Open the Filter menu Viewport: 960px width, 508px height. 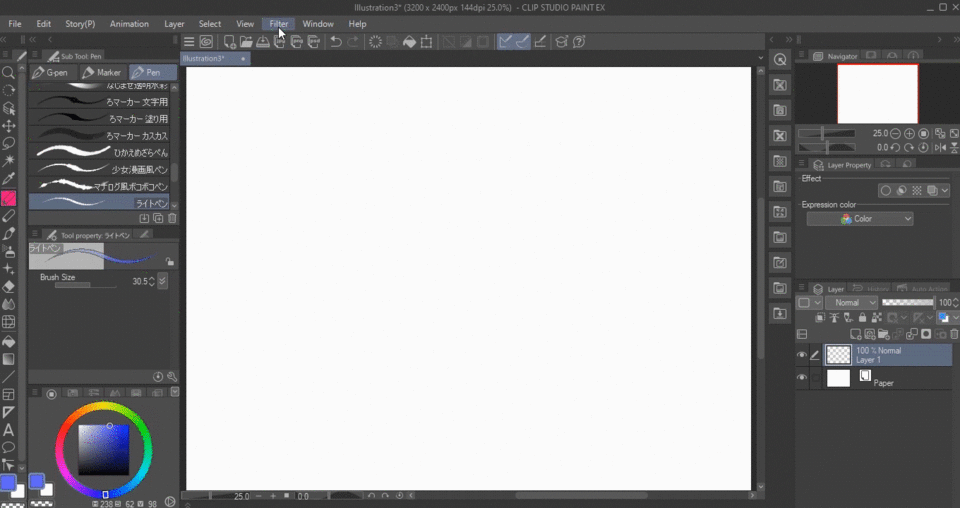coord(279,24)
